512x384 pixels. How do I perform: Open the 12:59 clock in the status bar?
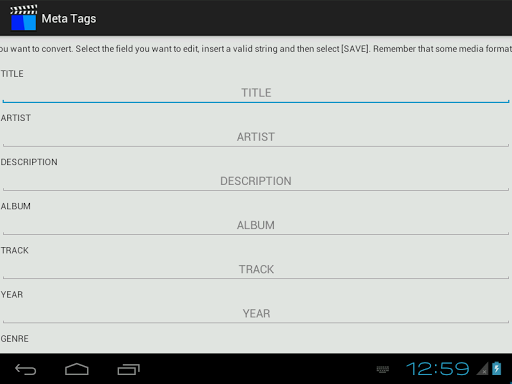coord(437,369)
